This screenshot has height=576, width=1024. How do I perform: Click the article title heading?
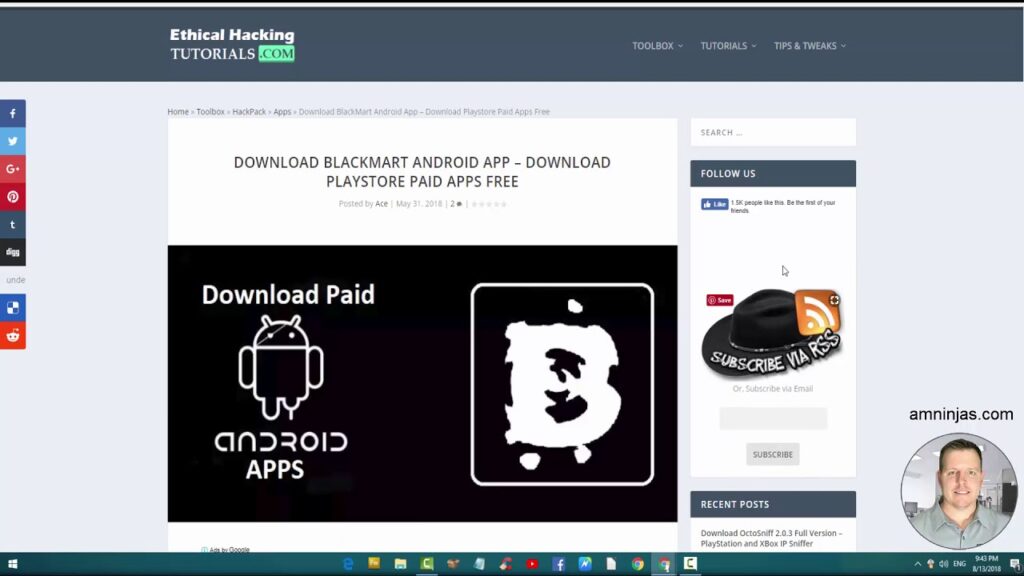422,172
